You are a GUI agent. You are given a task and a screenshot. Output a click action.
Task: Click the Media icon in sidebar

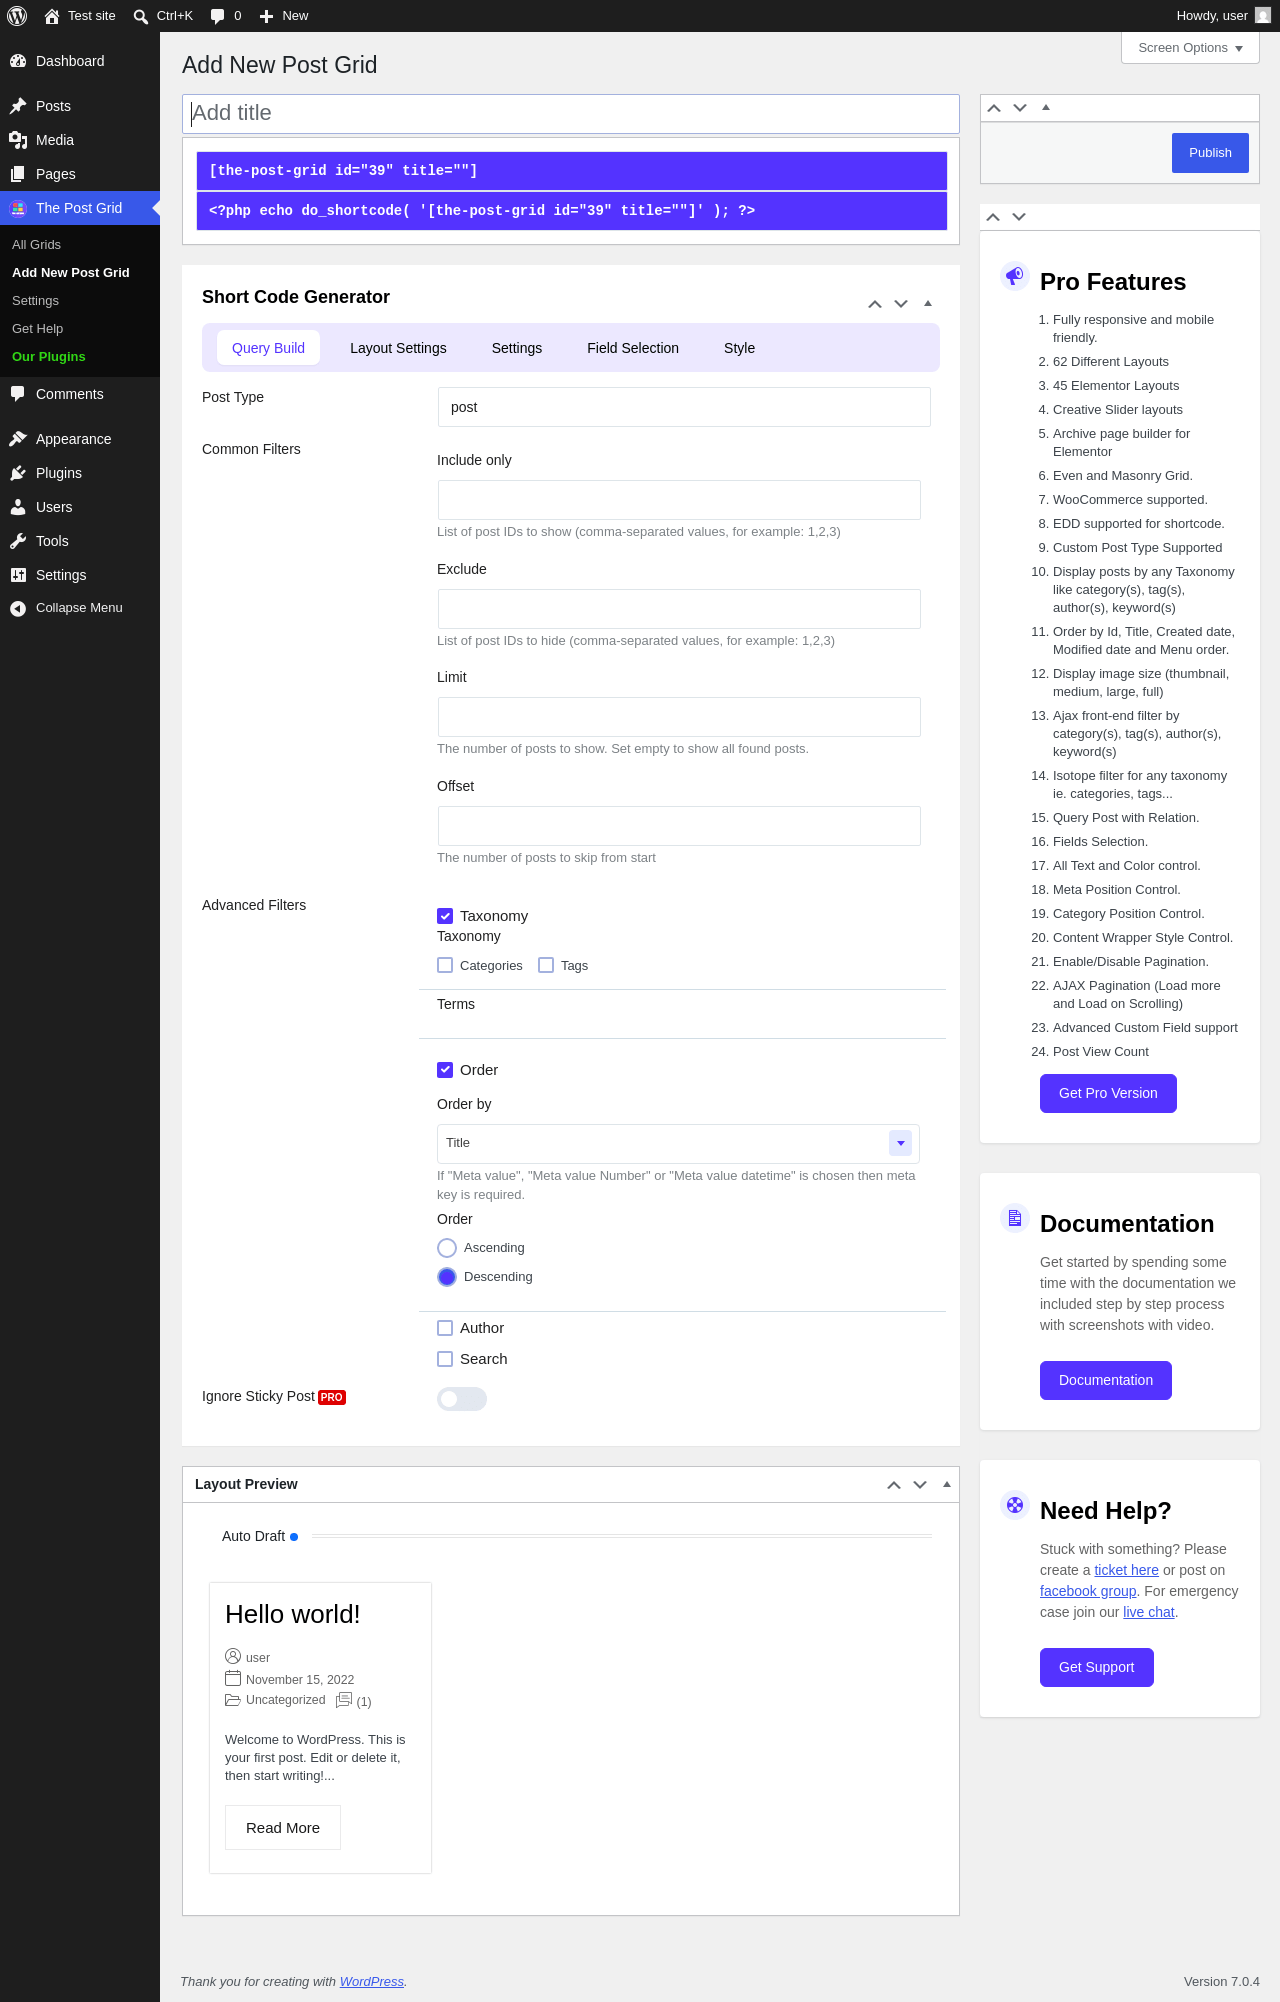[18, 140]
